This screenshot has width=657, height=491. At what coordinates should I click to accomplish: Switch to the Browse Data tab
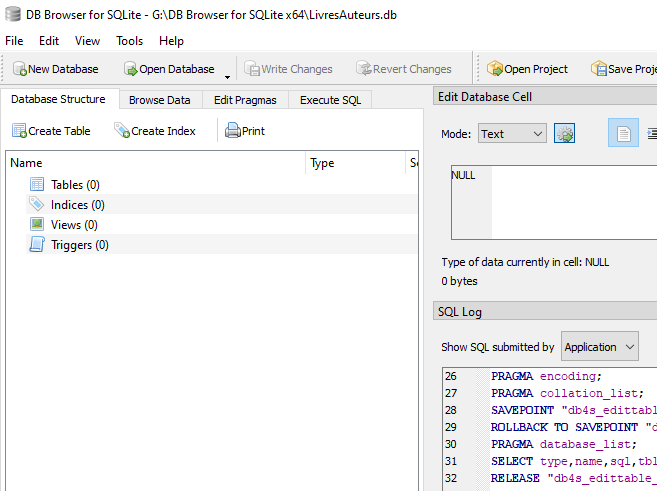(x=160, y=100)
